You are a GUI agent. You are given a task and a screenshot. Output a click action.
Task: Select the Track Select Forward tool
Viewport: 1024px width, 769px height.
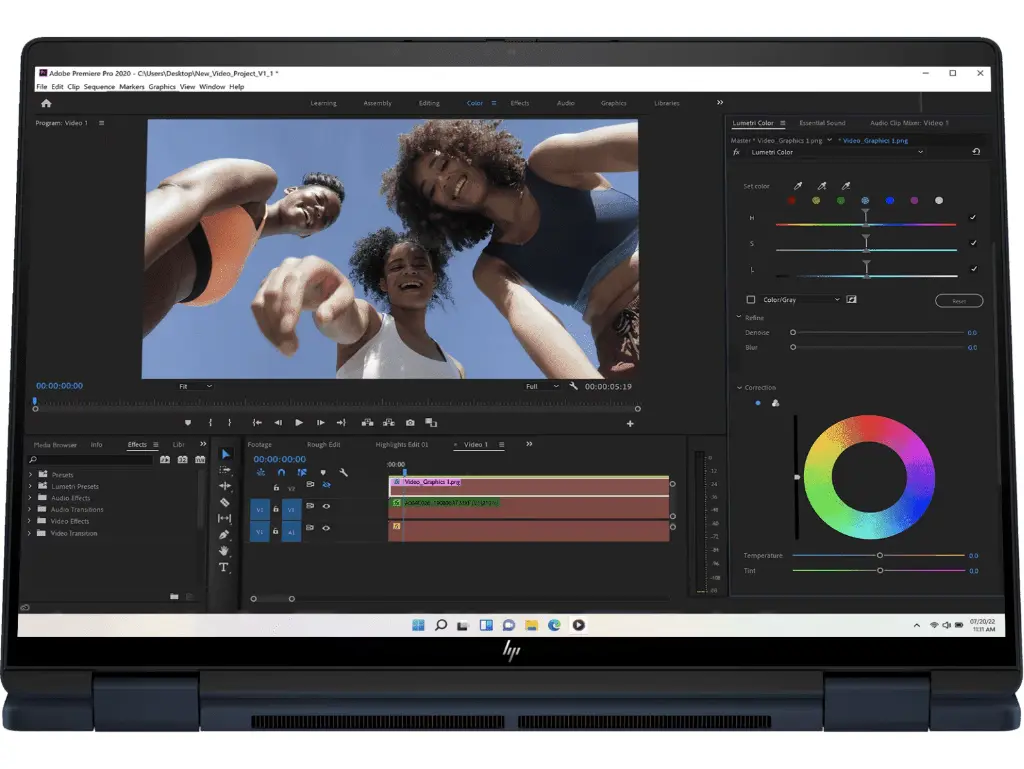click(225, 469)
